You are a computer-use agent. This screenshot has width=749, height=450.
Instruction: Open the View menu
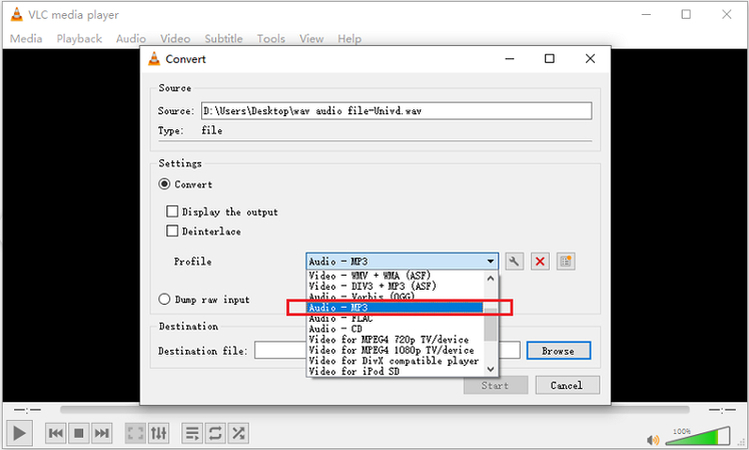[x=311, y=39]
